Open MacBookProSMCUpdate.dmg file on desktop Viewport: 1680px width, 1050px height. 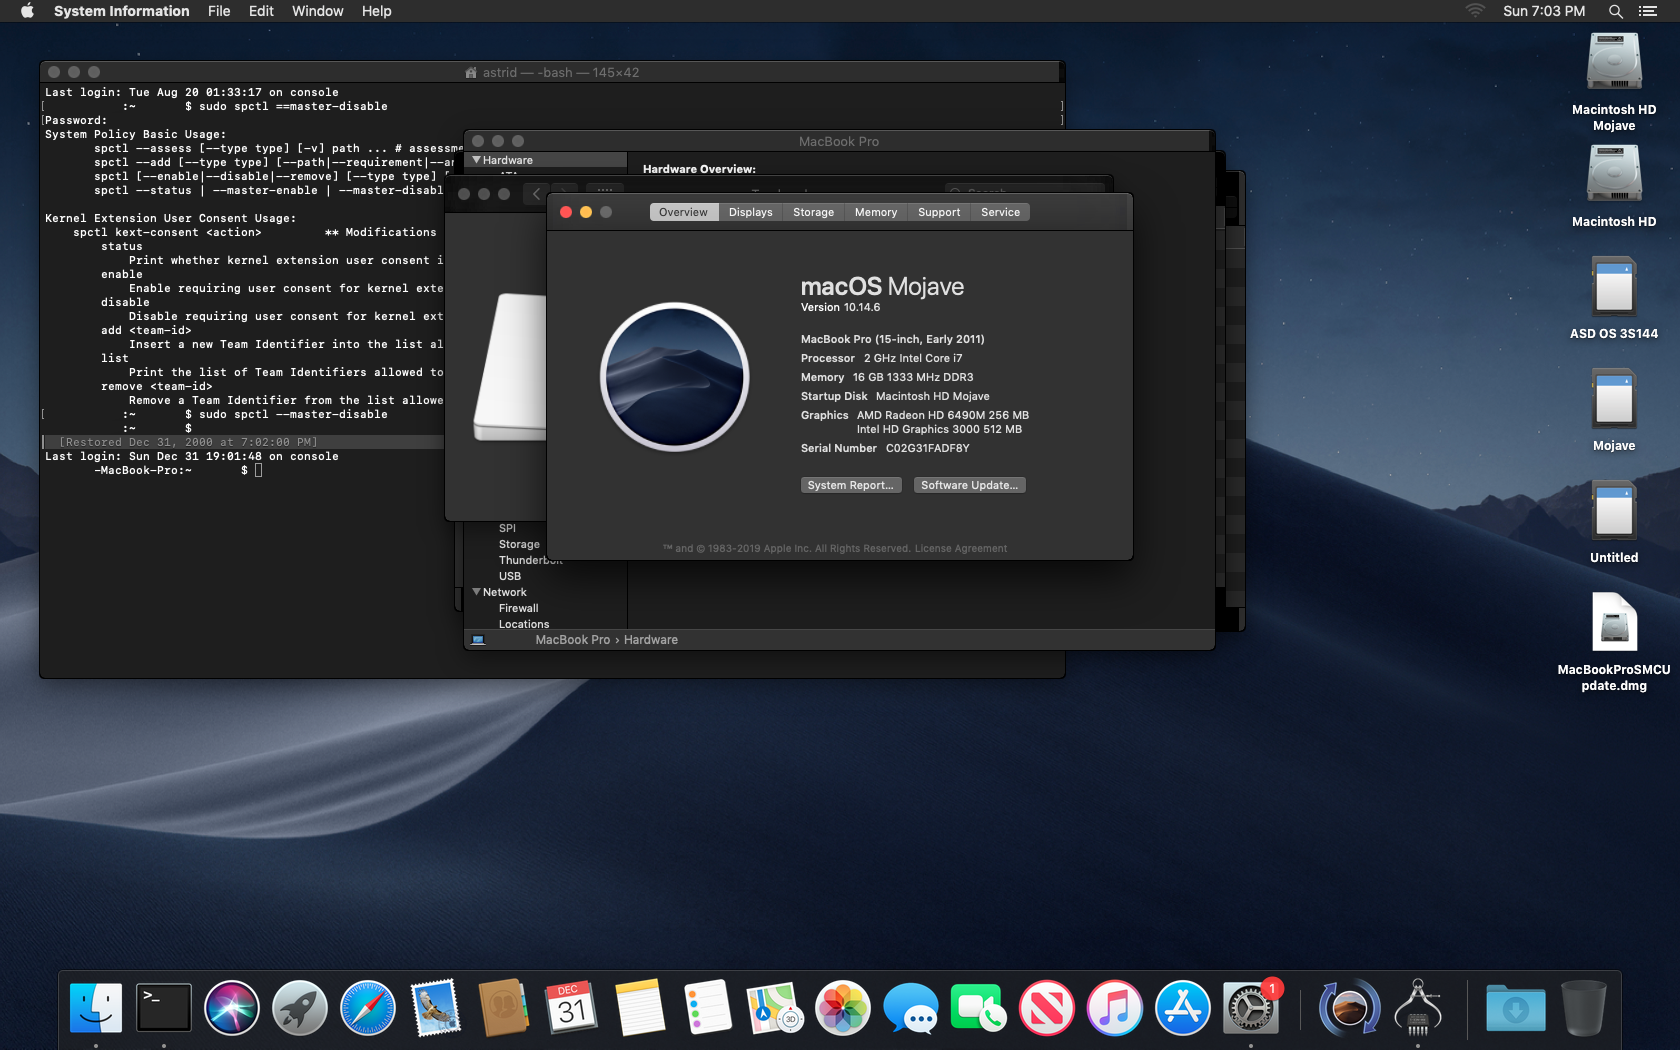tap(1613, 624)
